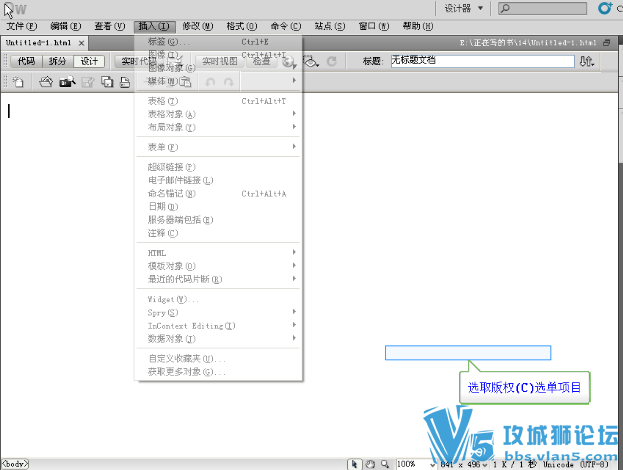This screenshot has height=470, width=623.
Task: Click the search field at top right
Action: 542,8
